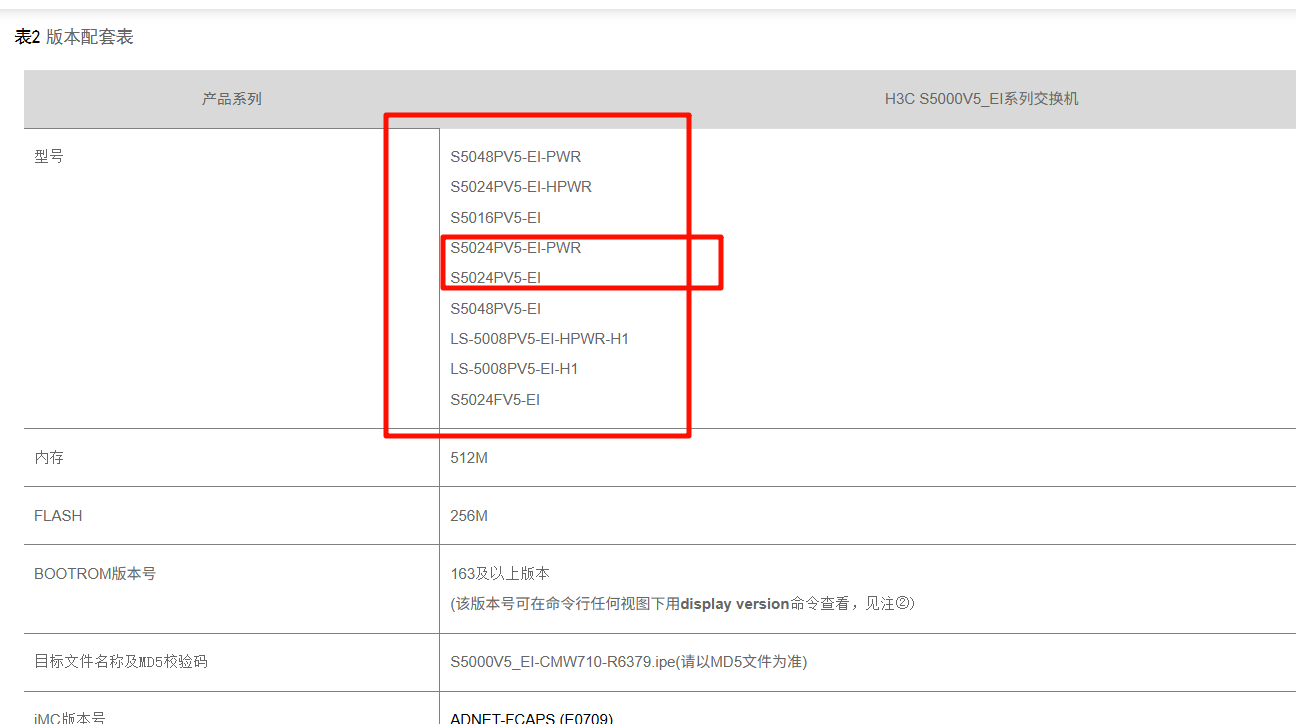Screen dimensions: 1296x724
Task: Select the 产品系列 column header
Action: point(231,99)
